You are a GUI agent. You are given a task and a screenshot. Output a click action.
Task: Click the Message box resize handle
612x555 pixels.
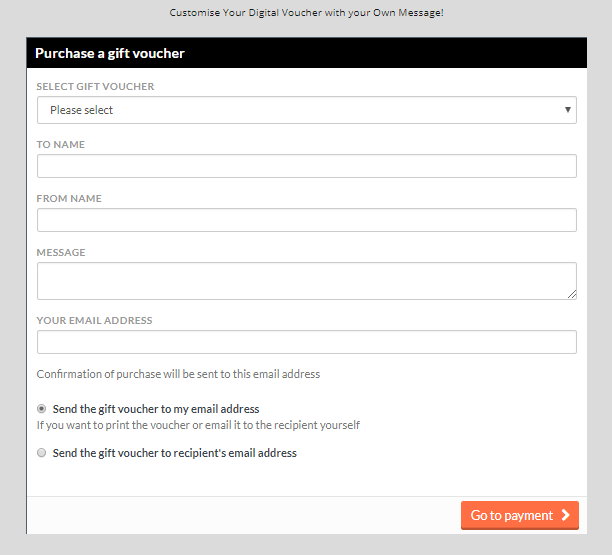pyautogui.click(x=572, y=294)
